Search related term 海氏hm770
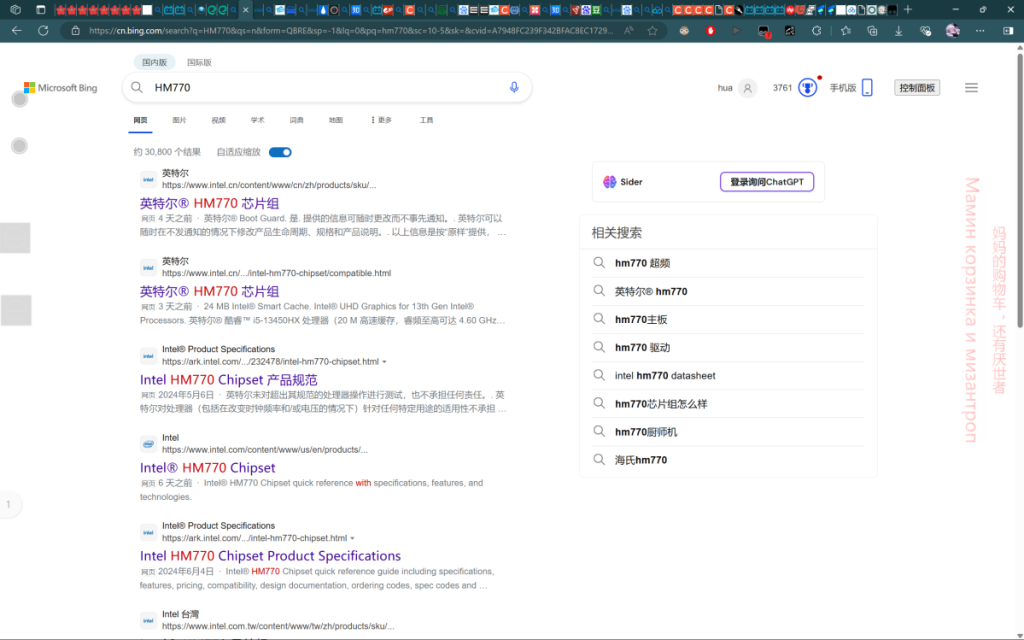Image resolution: width=1024 pixels, height=640 pixels. (641, 460)
